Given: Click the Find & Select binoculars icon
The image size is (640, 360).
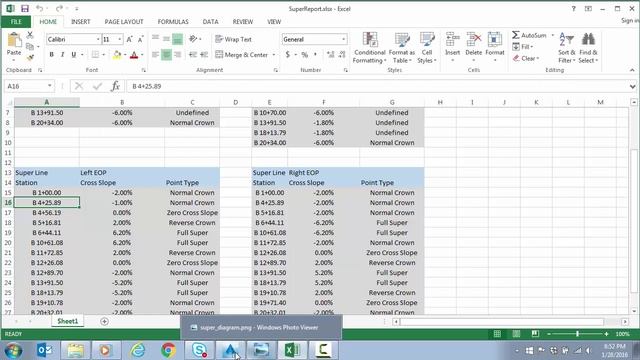Looking at the screenshot, I should [x=588, y=39].
